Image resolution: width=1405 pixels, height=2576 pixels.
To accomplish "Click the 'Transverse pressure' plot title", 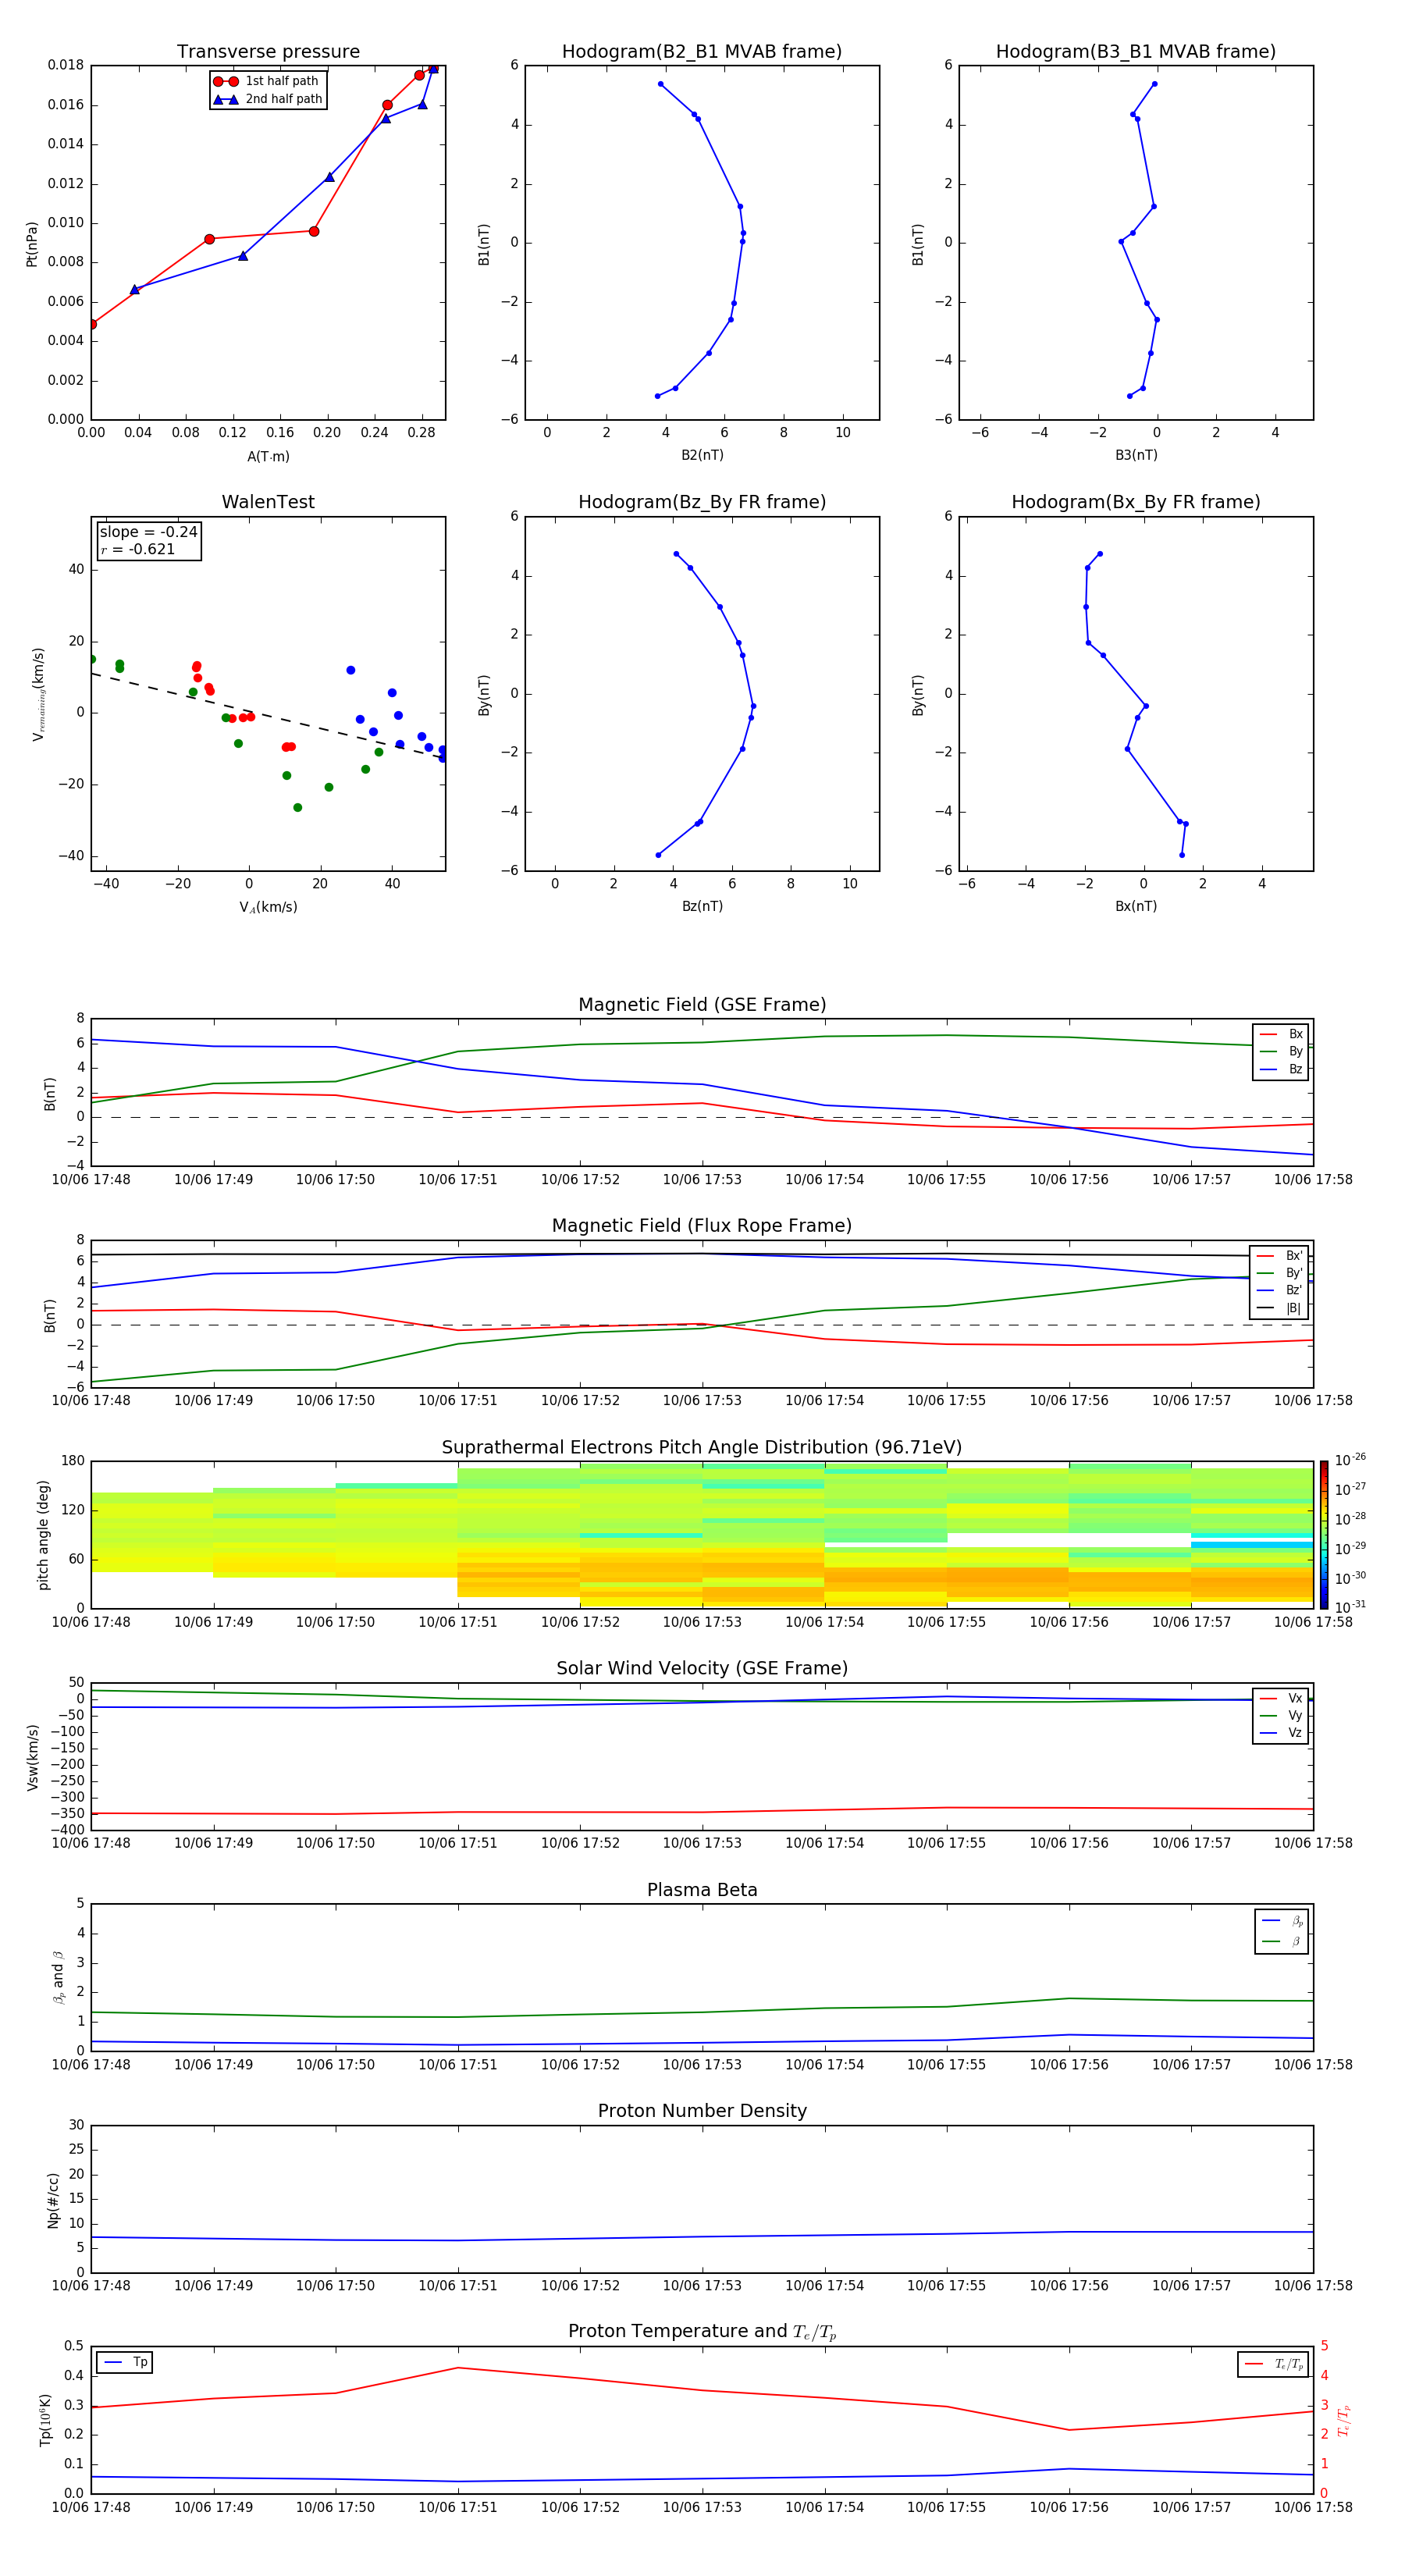I will tap(268, 52).
